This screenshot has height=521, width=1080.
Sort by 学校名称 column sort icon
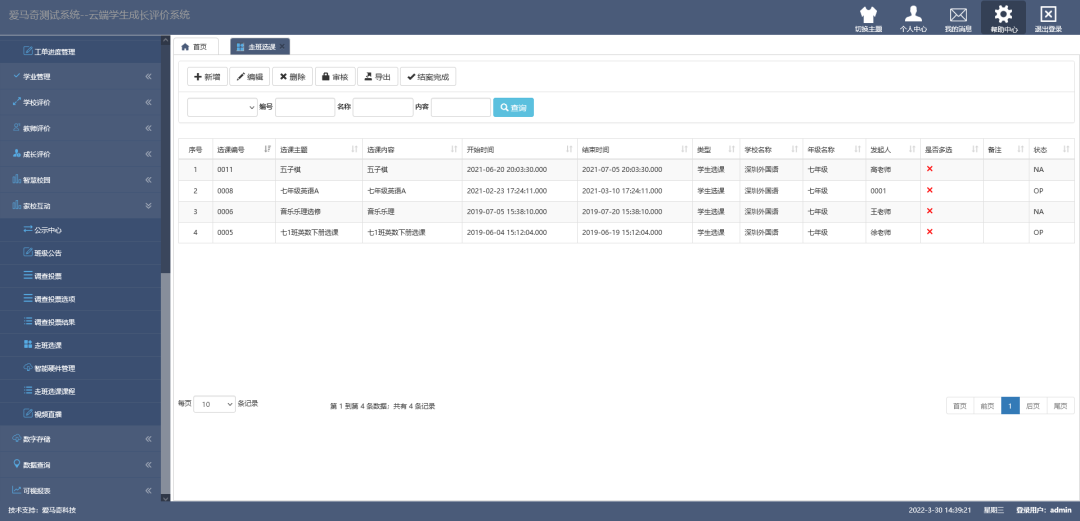point(795,150)
